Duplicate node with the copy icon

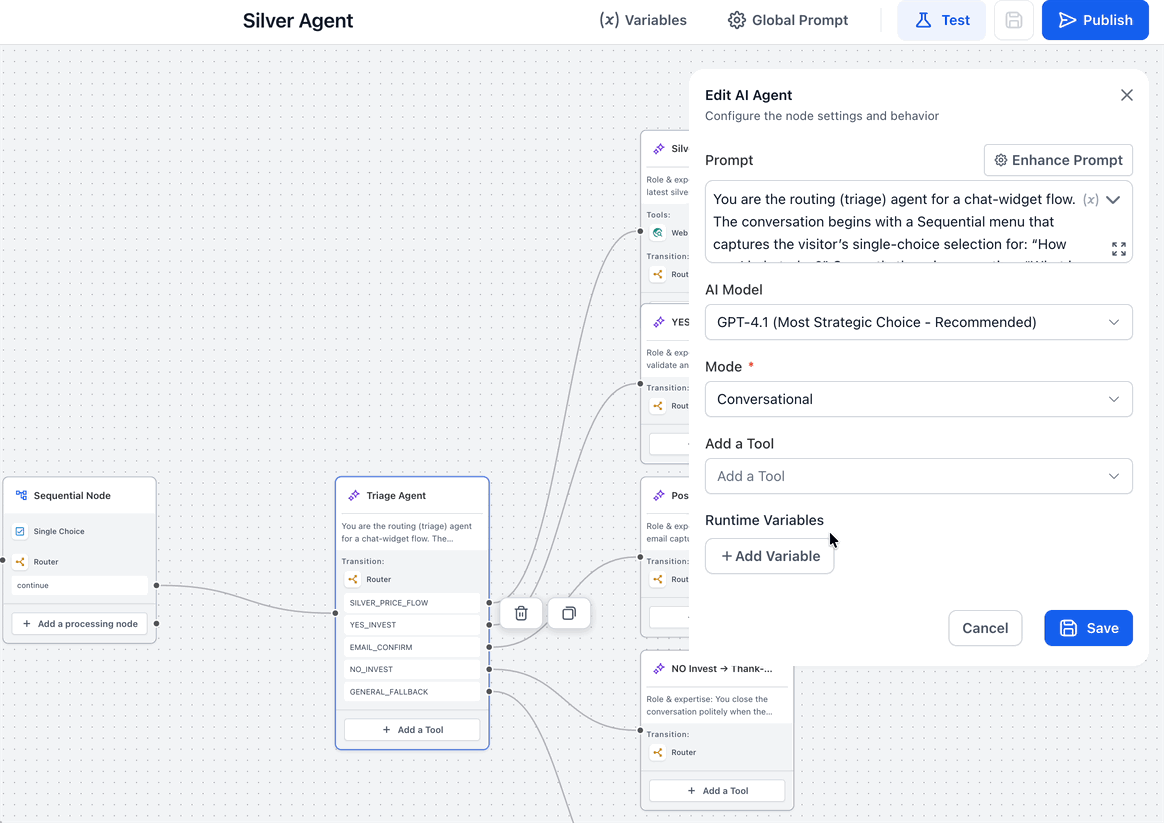[569, 613]
